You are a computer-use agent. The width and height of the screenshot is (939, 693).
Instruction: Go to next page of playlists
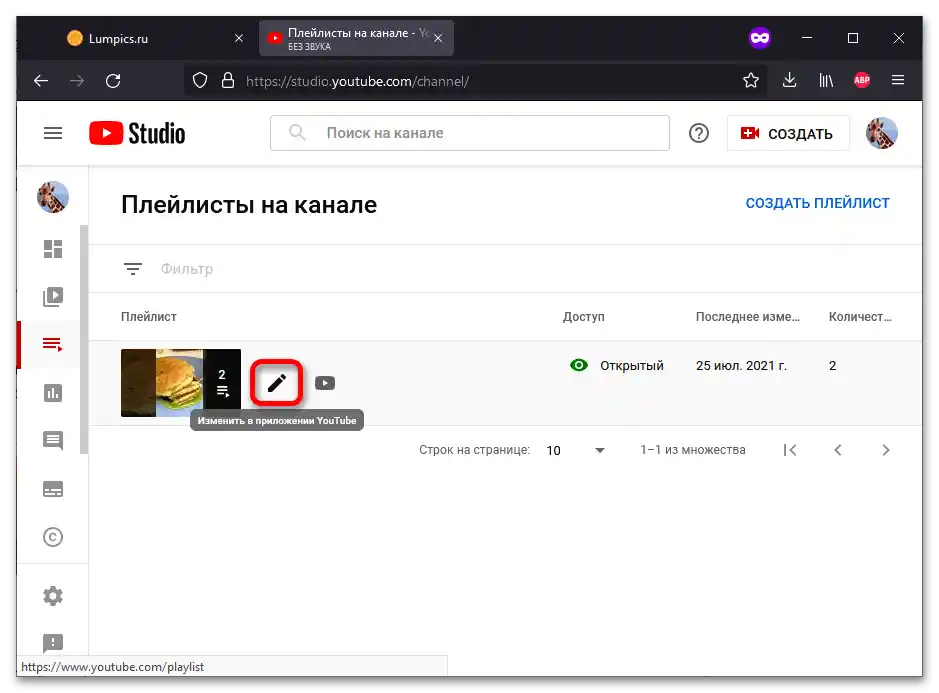pos(886,450)
